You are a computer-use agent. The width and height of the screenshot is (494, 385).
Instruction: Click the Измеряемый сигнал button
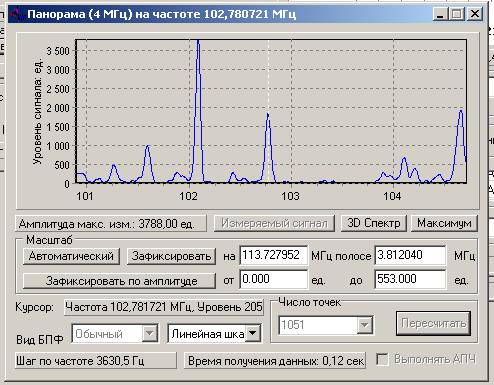(274, 223)
